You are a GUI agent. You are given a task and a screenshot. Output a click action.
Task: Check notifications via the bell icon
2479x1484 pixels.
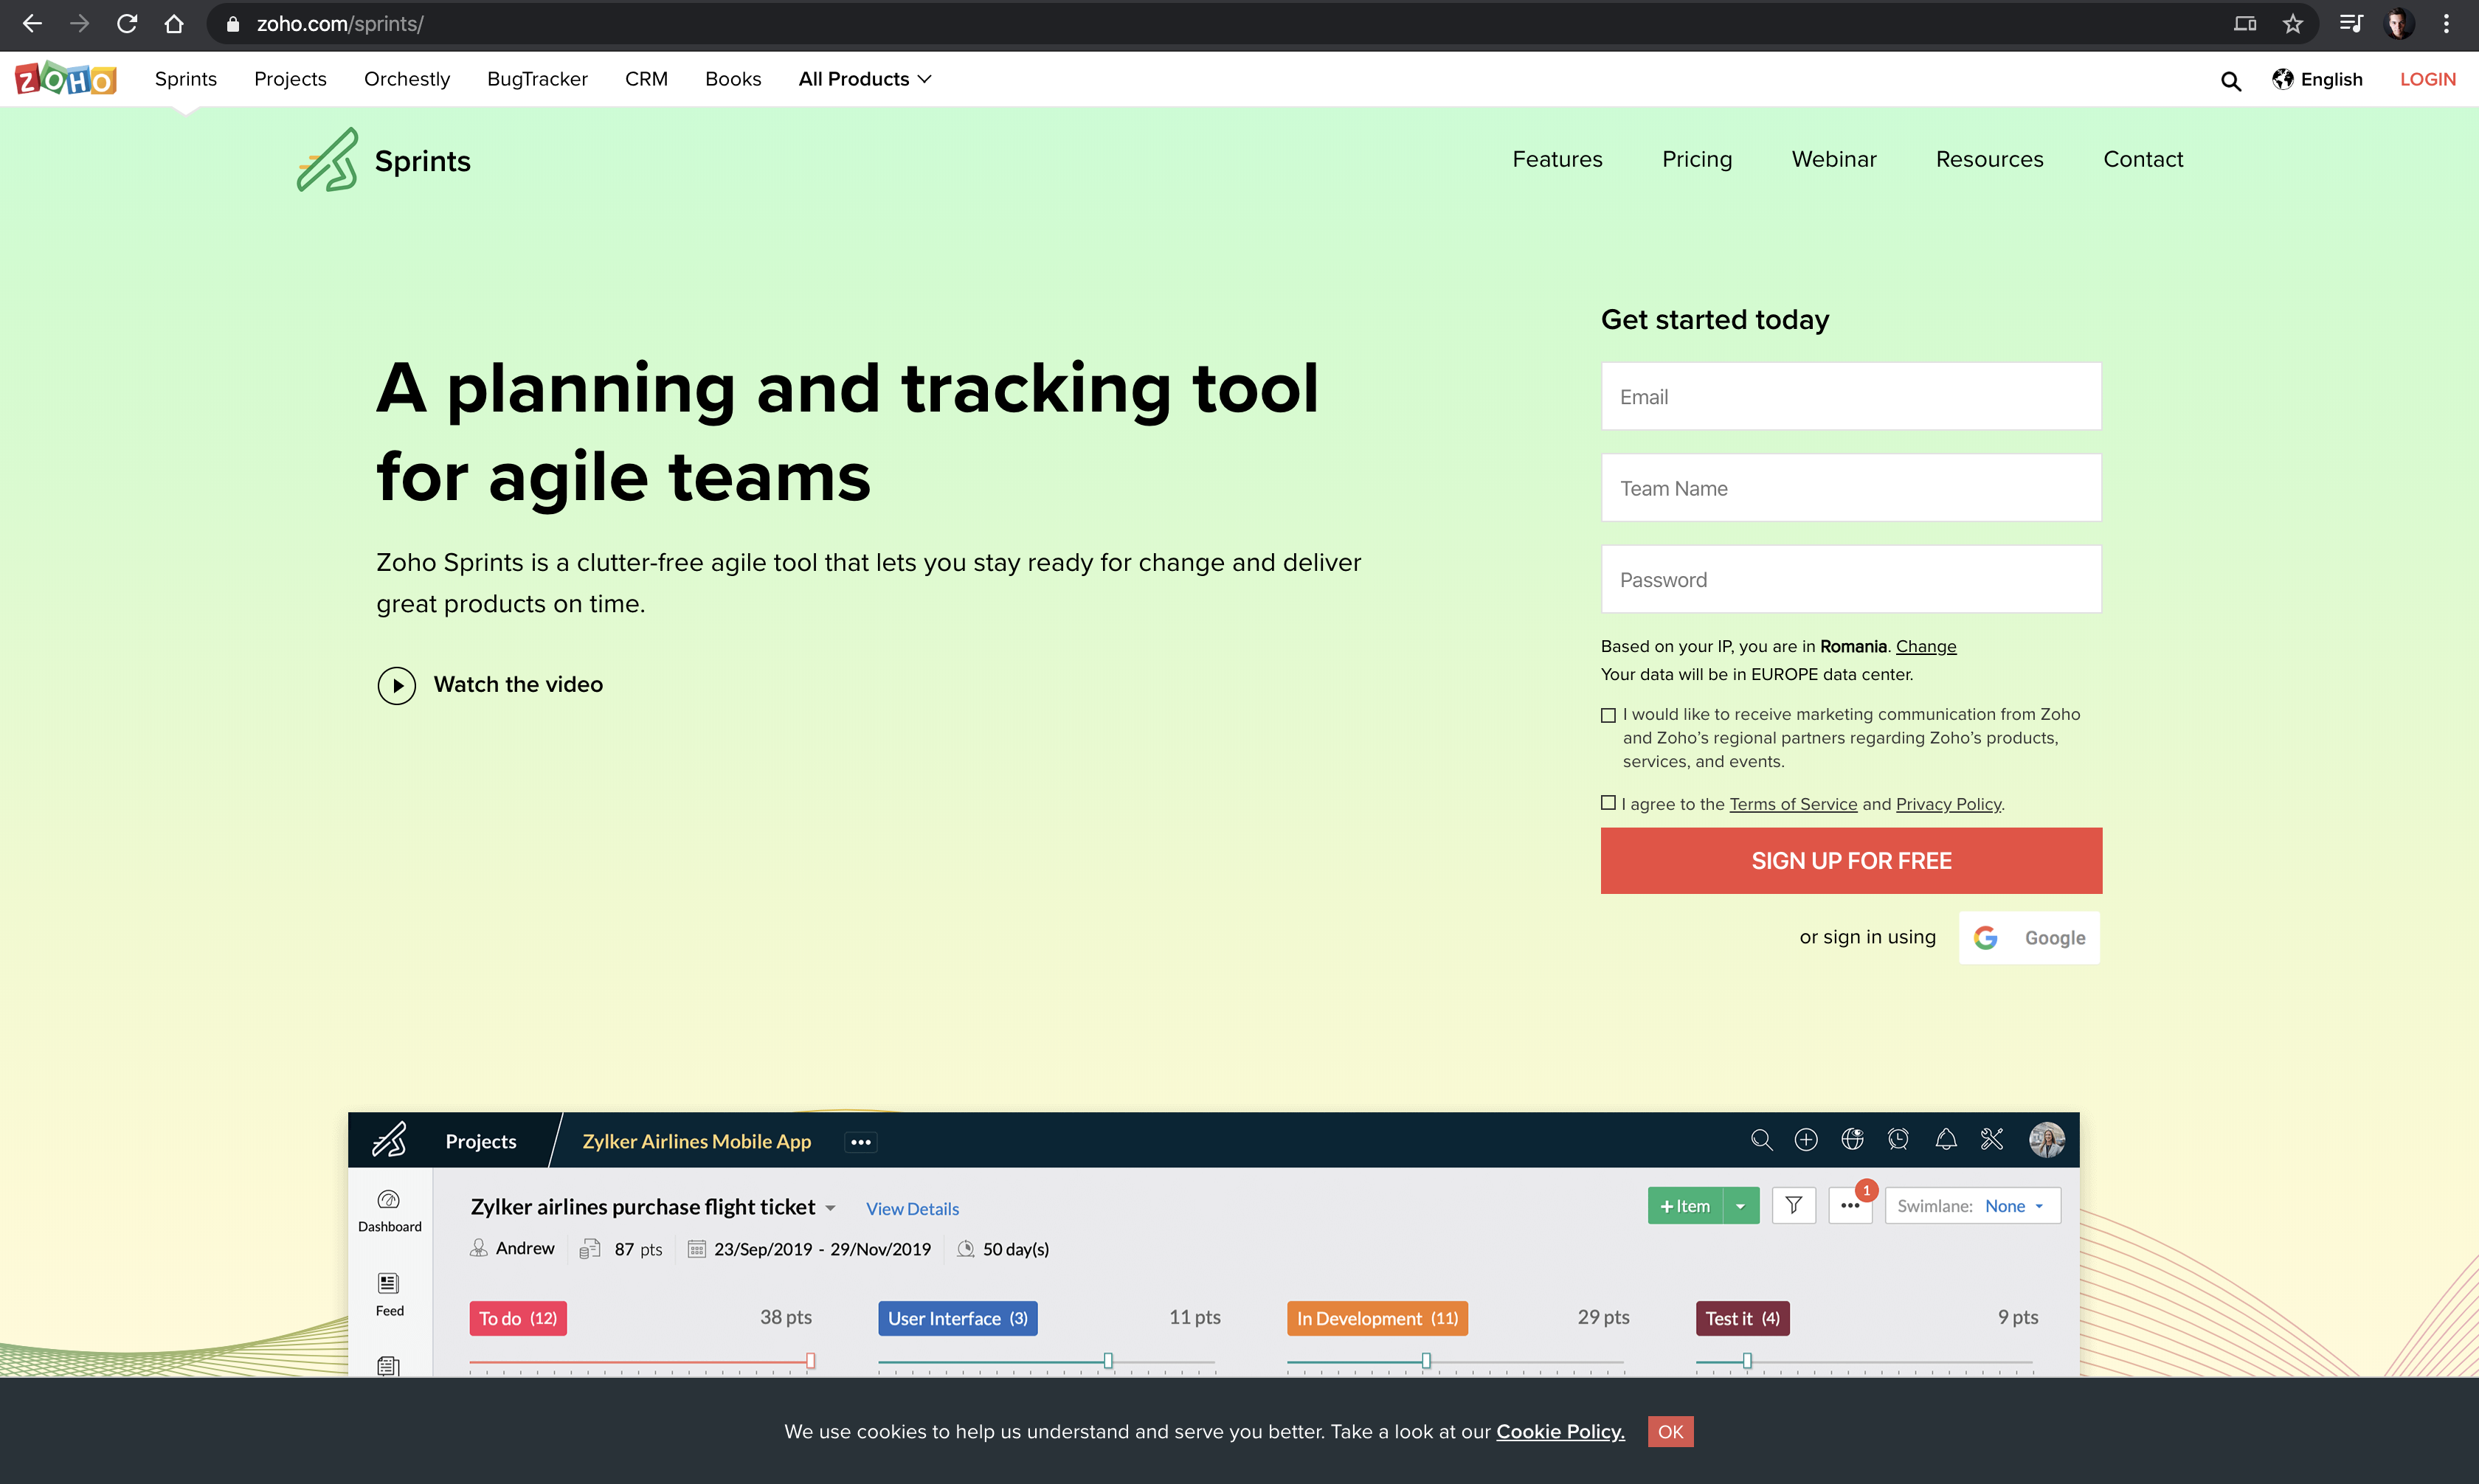1945,1139
